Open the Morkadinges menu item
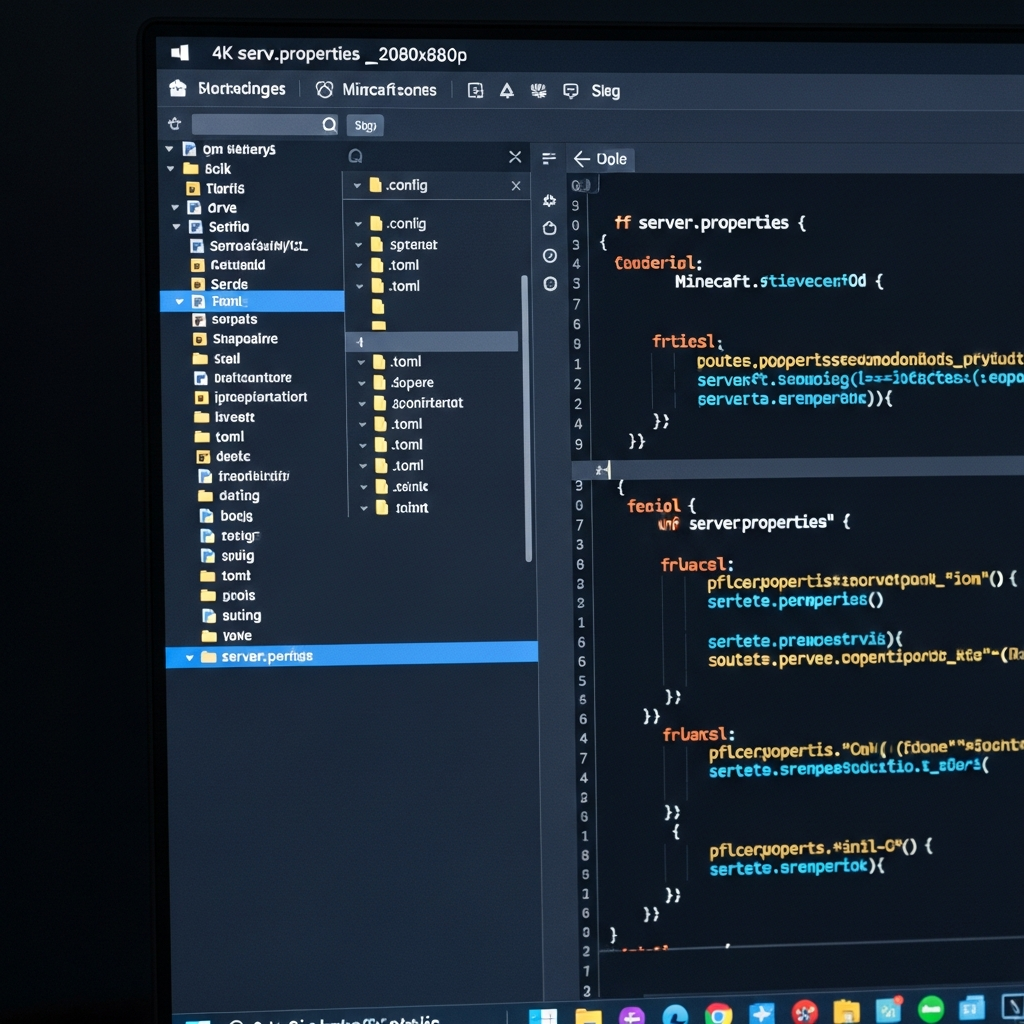1024x1024 pixels. 242,89
